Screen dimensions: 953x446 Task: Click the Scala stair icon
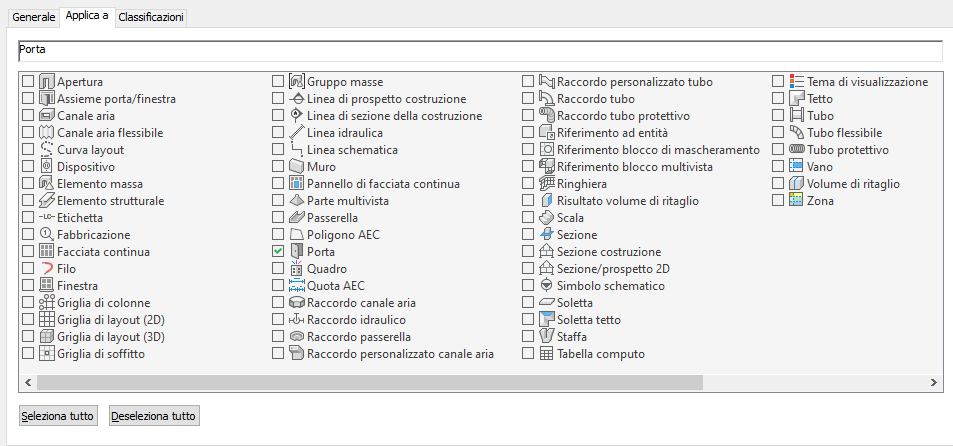click(546, 218)
